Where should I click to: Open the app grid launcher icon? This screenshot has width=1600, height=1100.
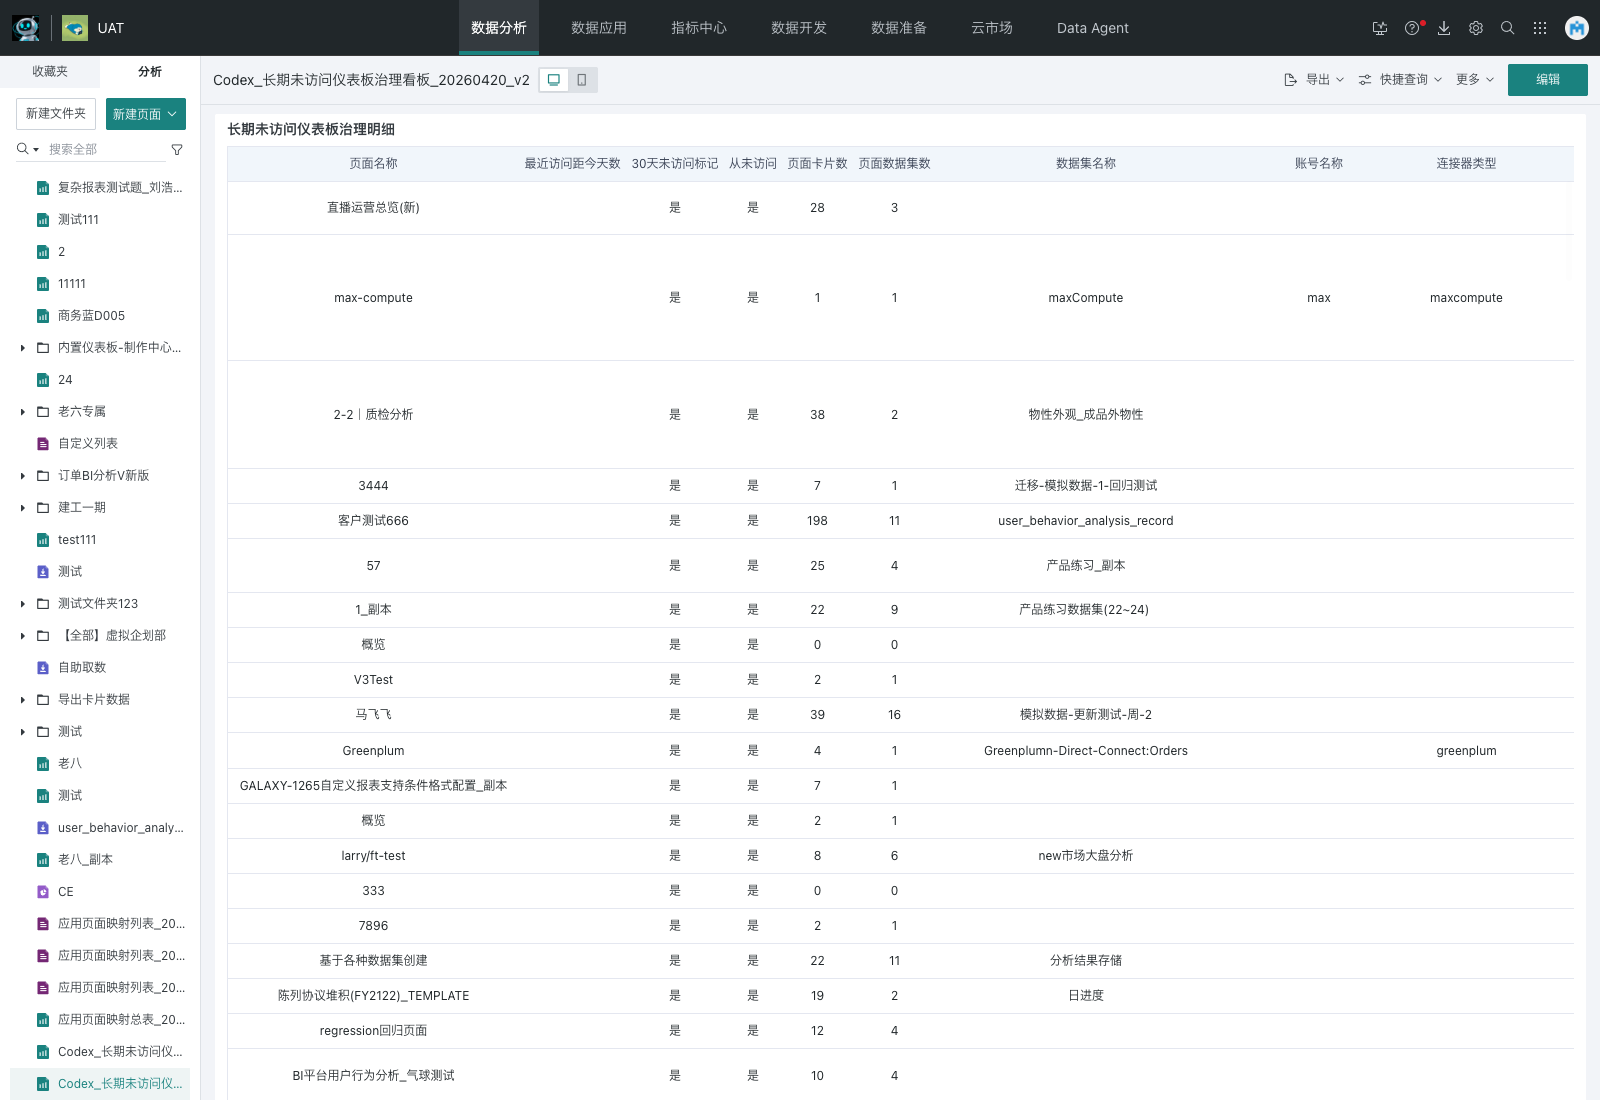(1540, 28)
